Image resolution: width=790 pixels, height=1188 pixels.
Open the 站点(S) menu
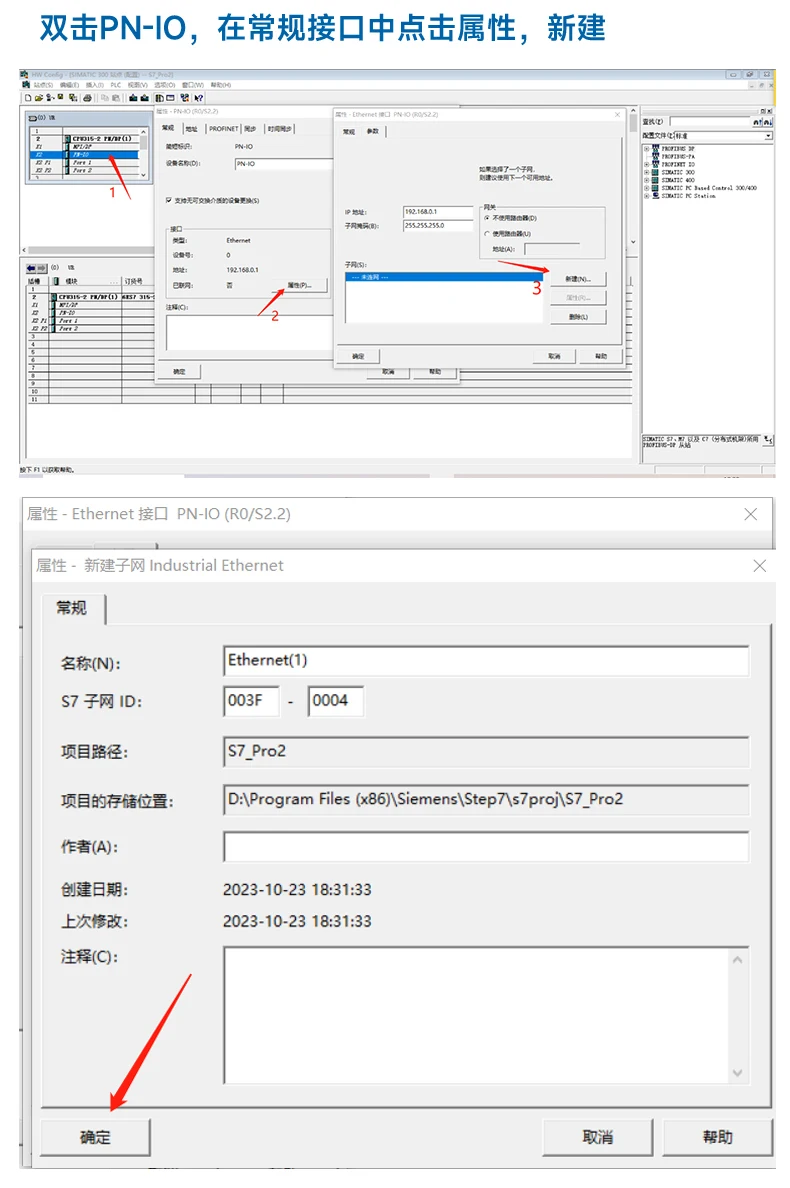tap(43, 85)
